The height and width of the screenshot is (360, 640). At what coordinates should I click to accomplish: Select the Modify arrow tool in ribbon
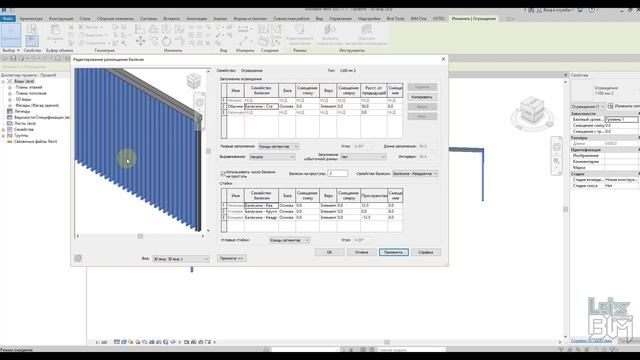click(11, 35)
